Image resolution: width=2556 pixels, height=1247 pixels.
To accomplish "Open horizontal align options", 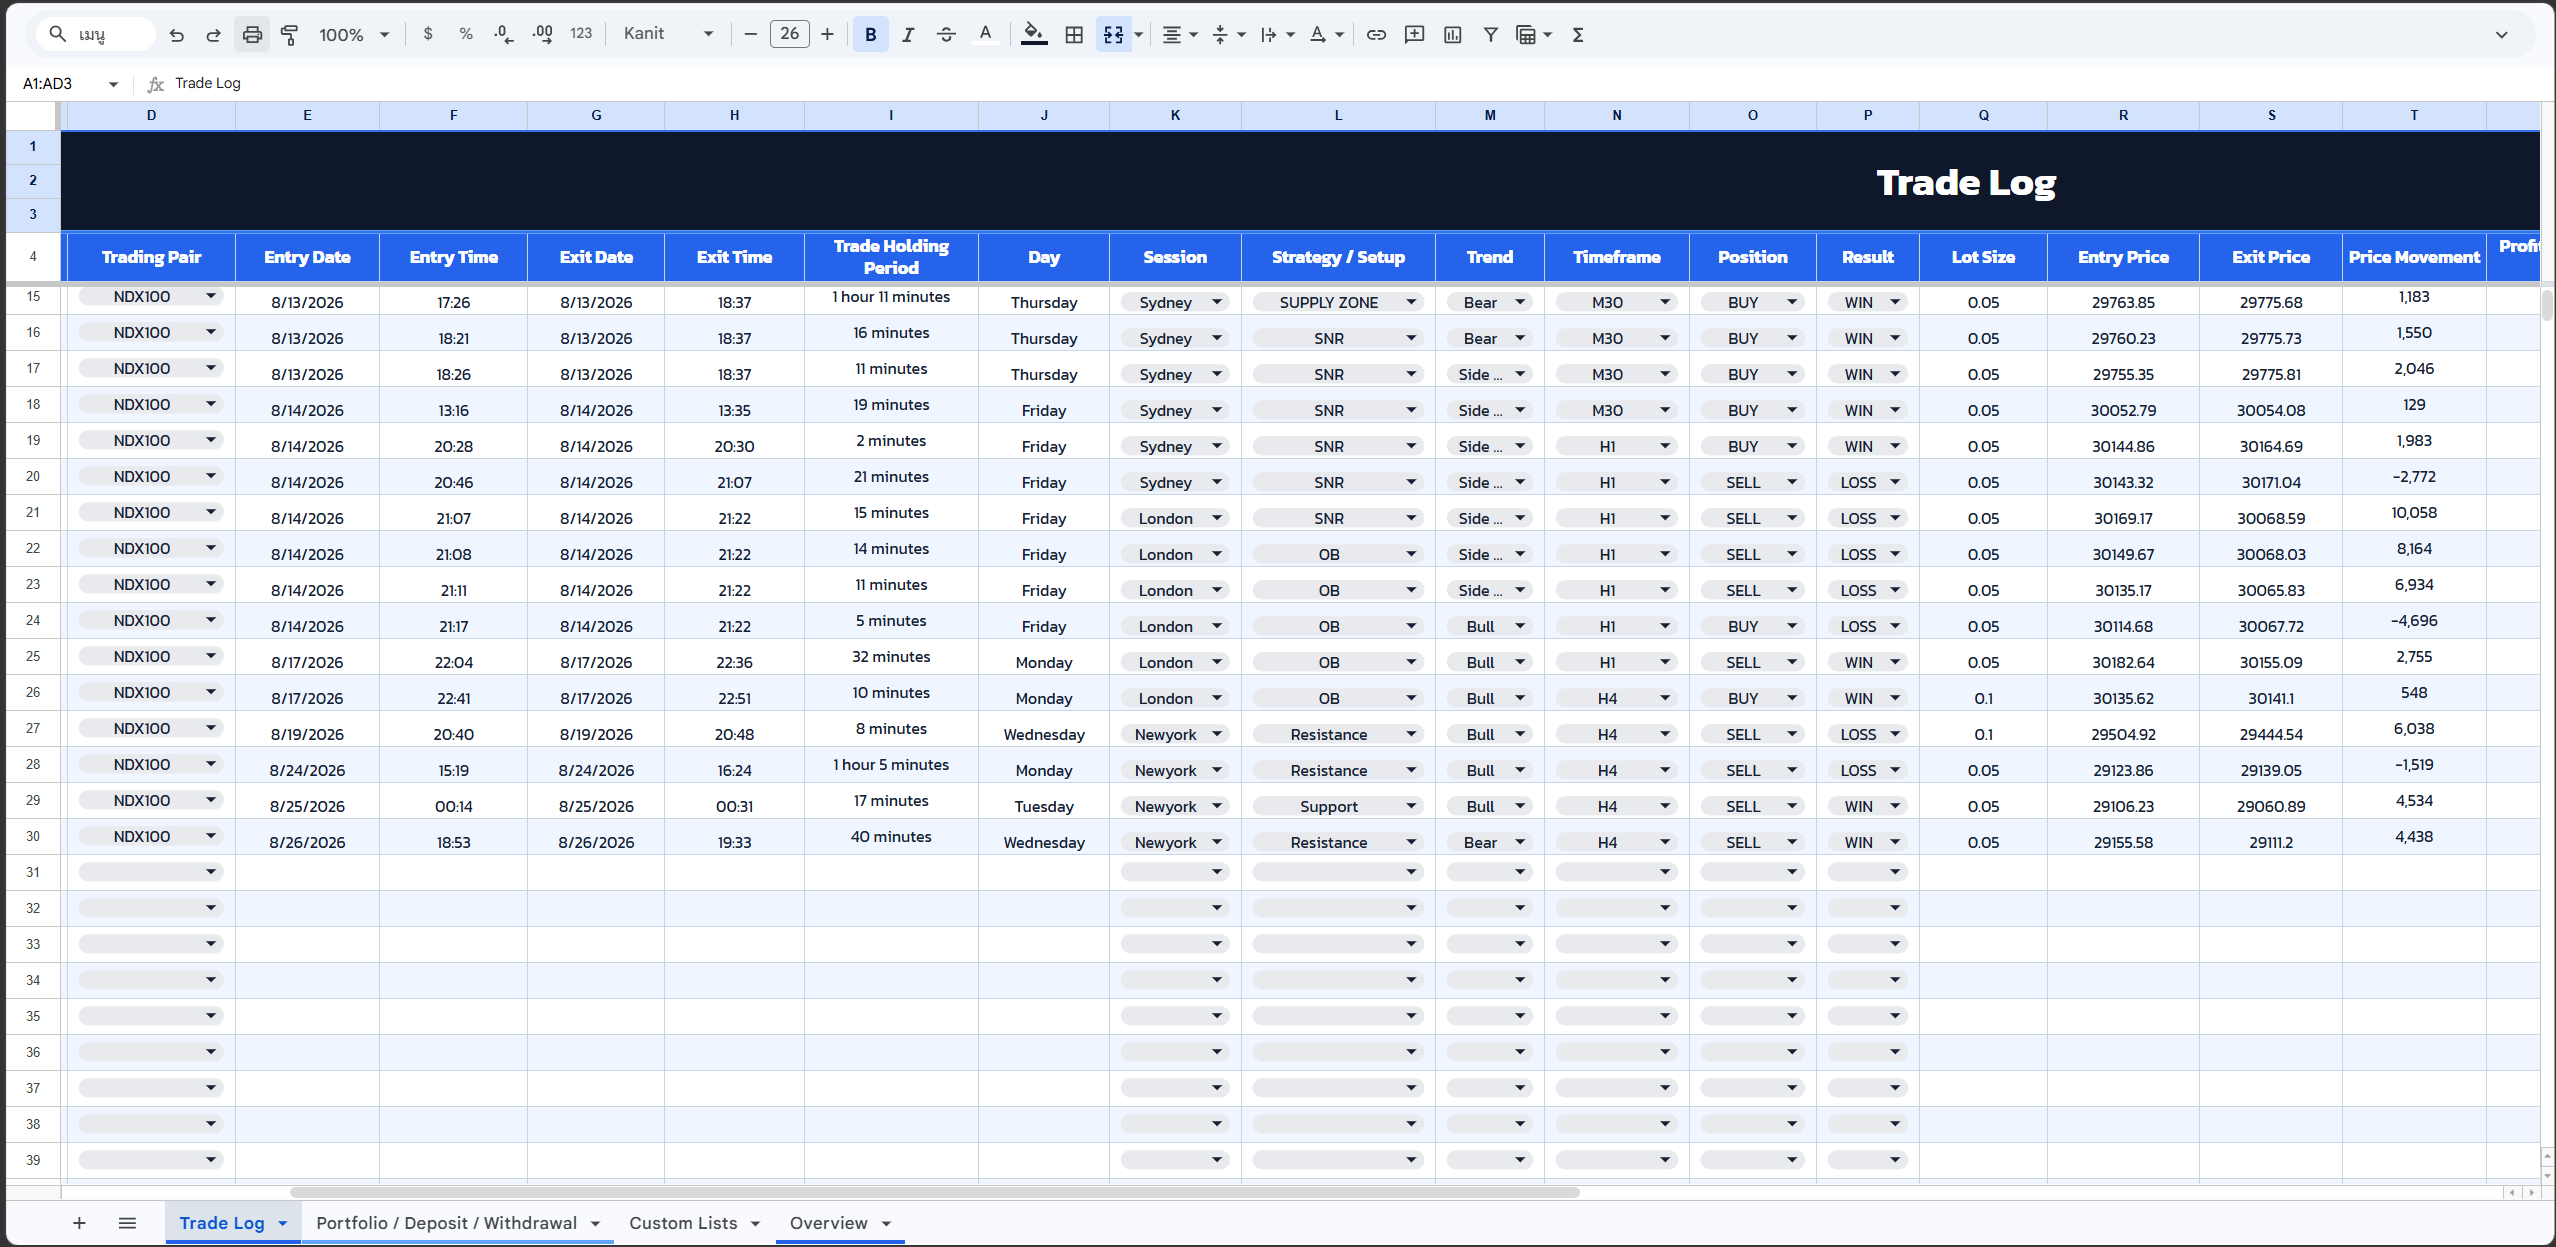I will 1179,35.
